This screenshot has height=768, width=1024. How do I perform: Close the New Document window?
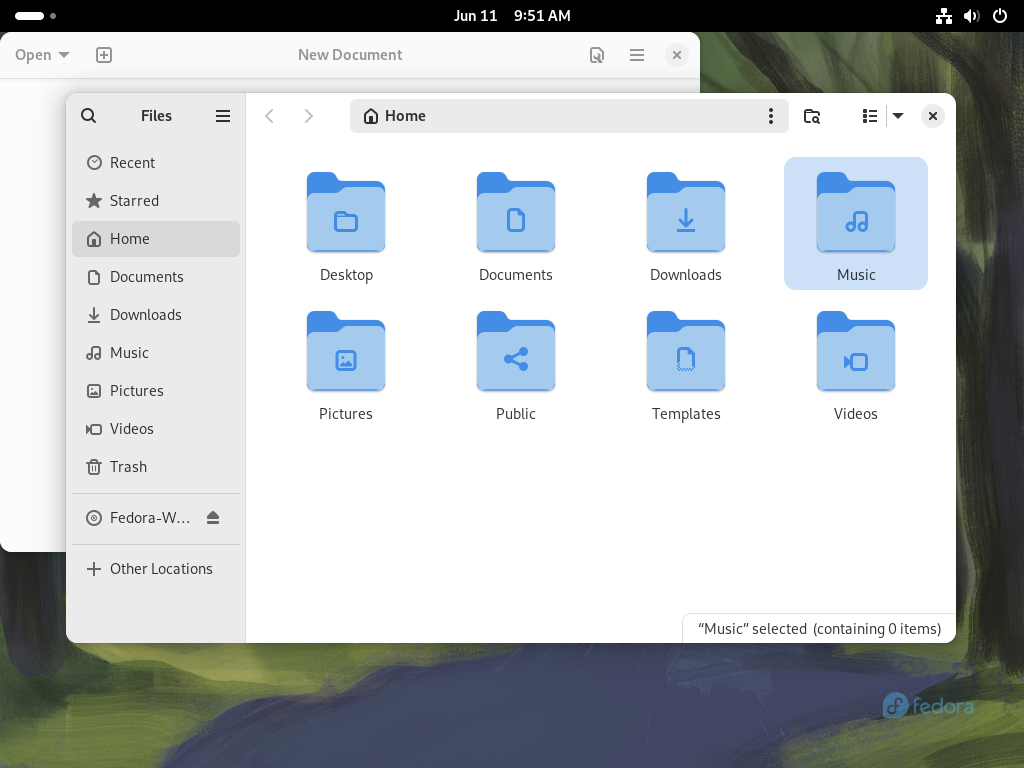click(x=677, y=55)
